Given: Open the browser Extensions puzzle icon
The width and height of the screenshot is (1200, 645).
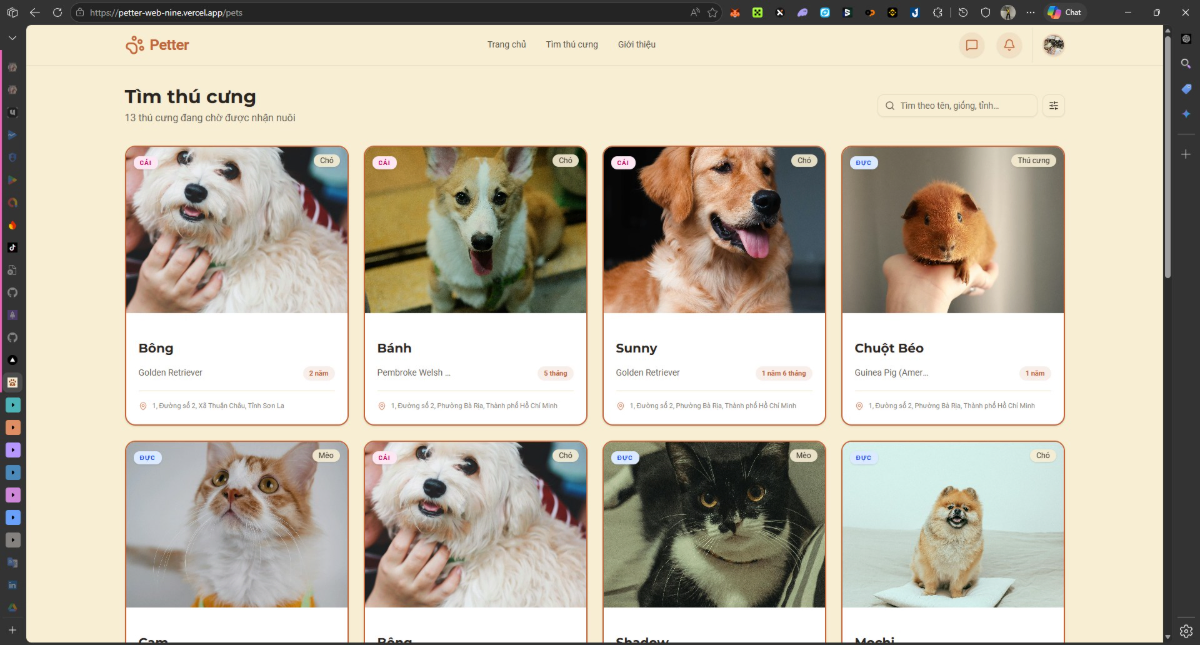Looking at the screenshot, I should (938, 13).
